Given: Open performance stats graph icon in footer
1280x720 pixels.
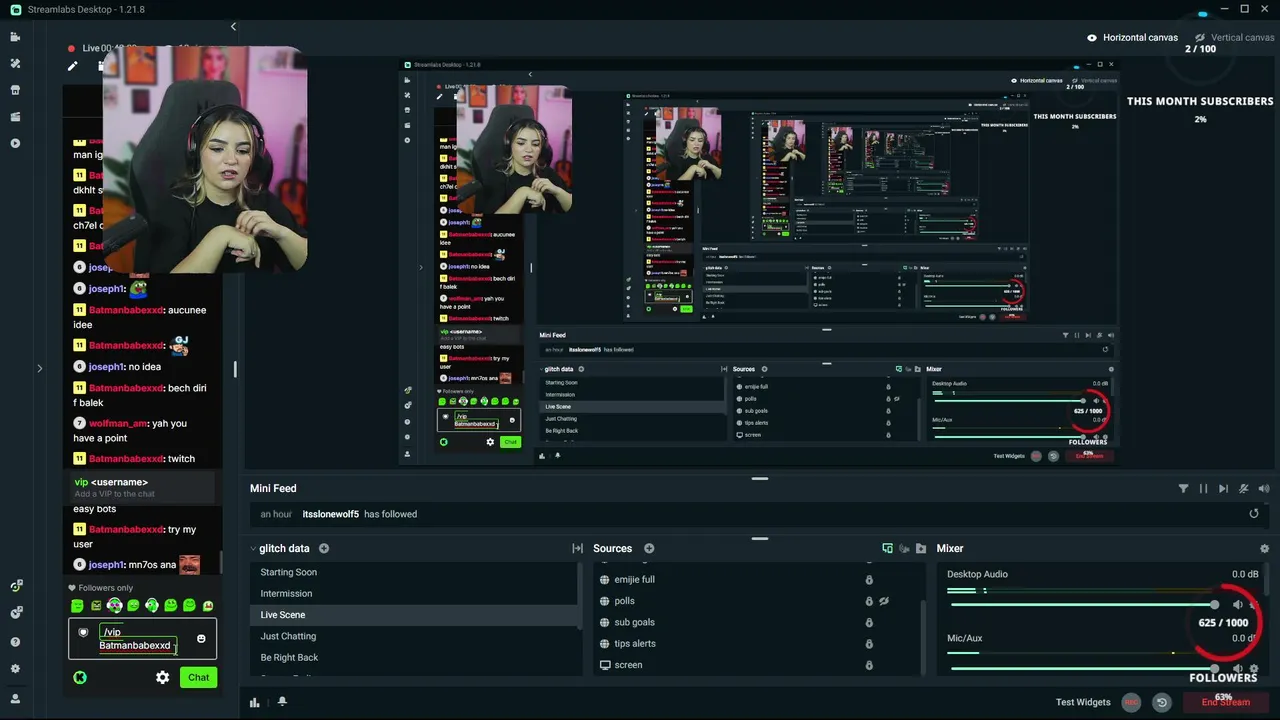Looking at the screenshot, I should [x=255, y=702].
